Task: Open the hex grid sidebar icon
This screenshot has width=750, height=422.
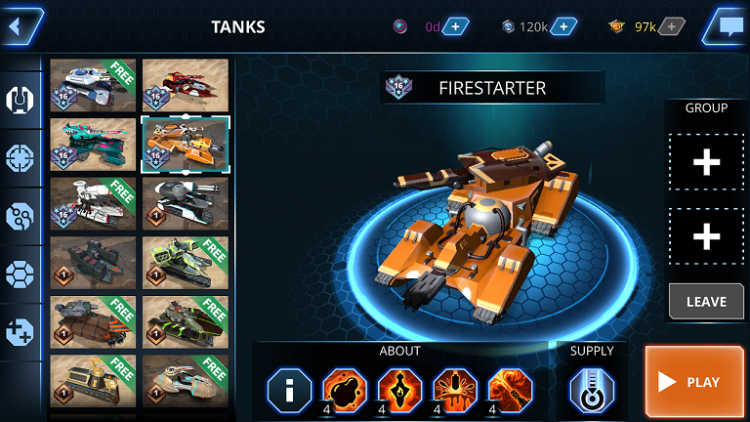Action: pos(20,274)
